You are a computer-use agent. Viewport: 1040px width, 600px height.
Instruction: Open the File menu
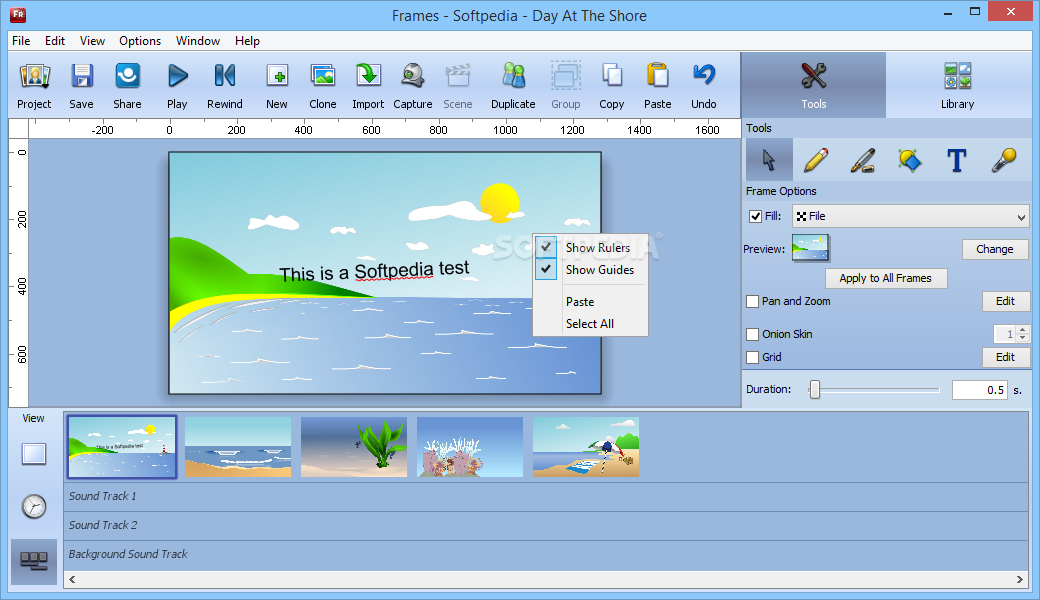coord(21,40)
